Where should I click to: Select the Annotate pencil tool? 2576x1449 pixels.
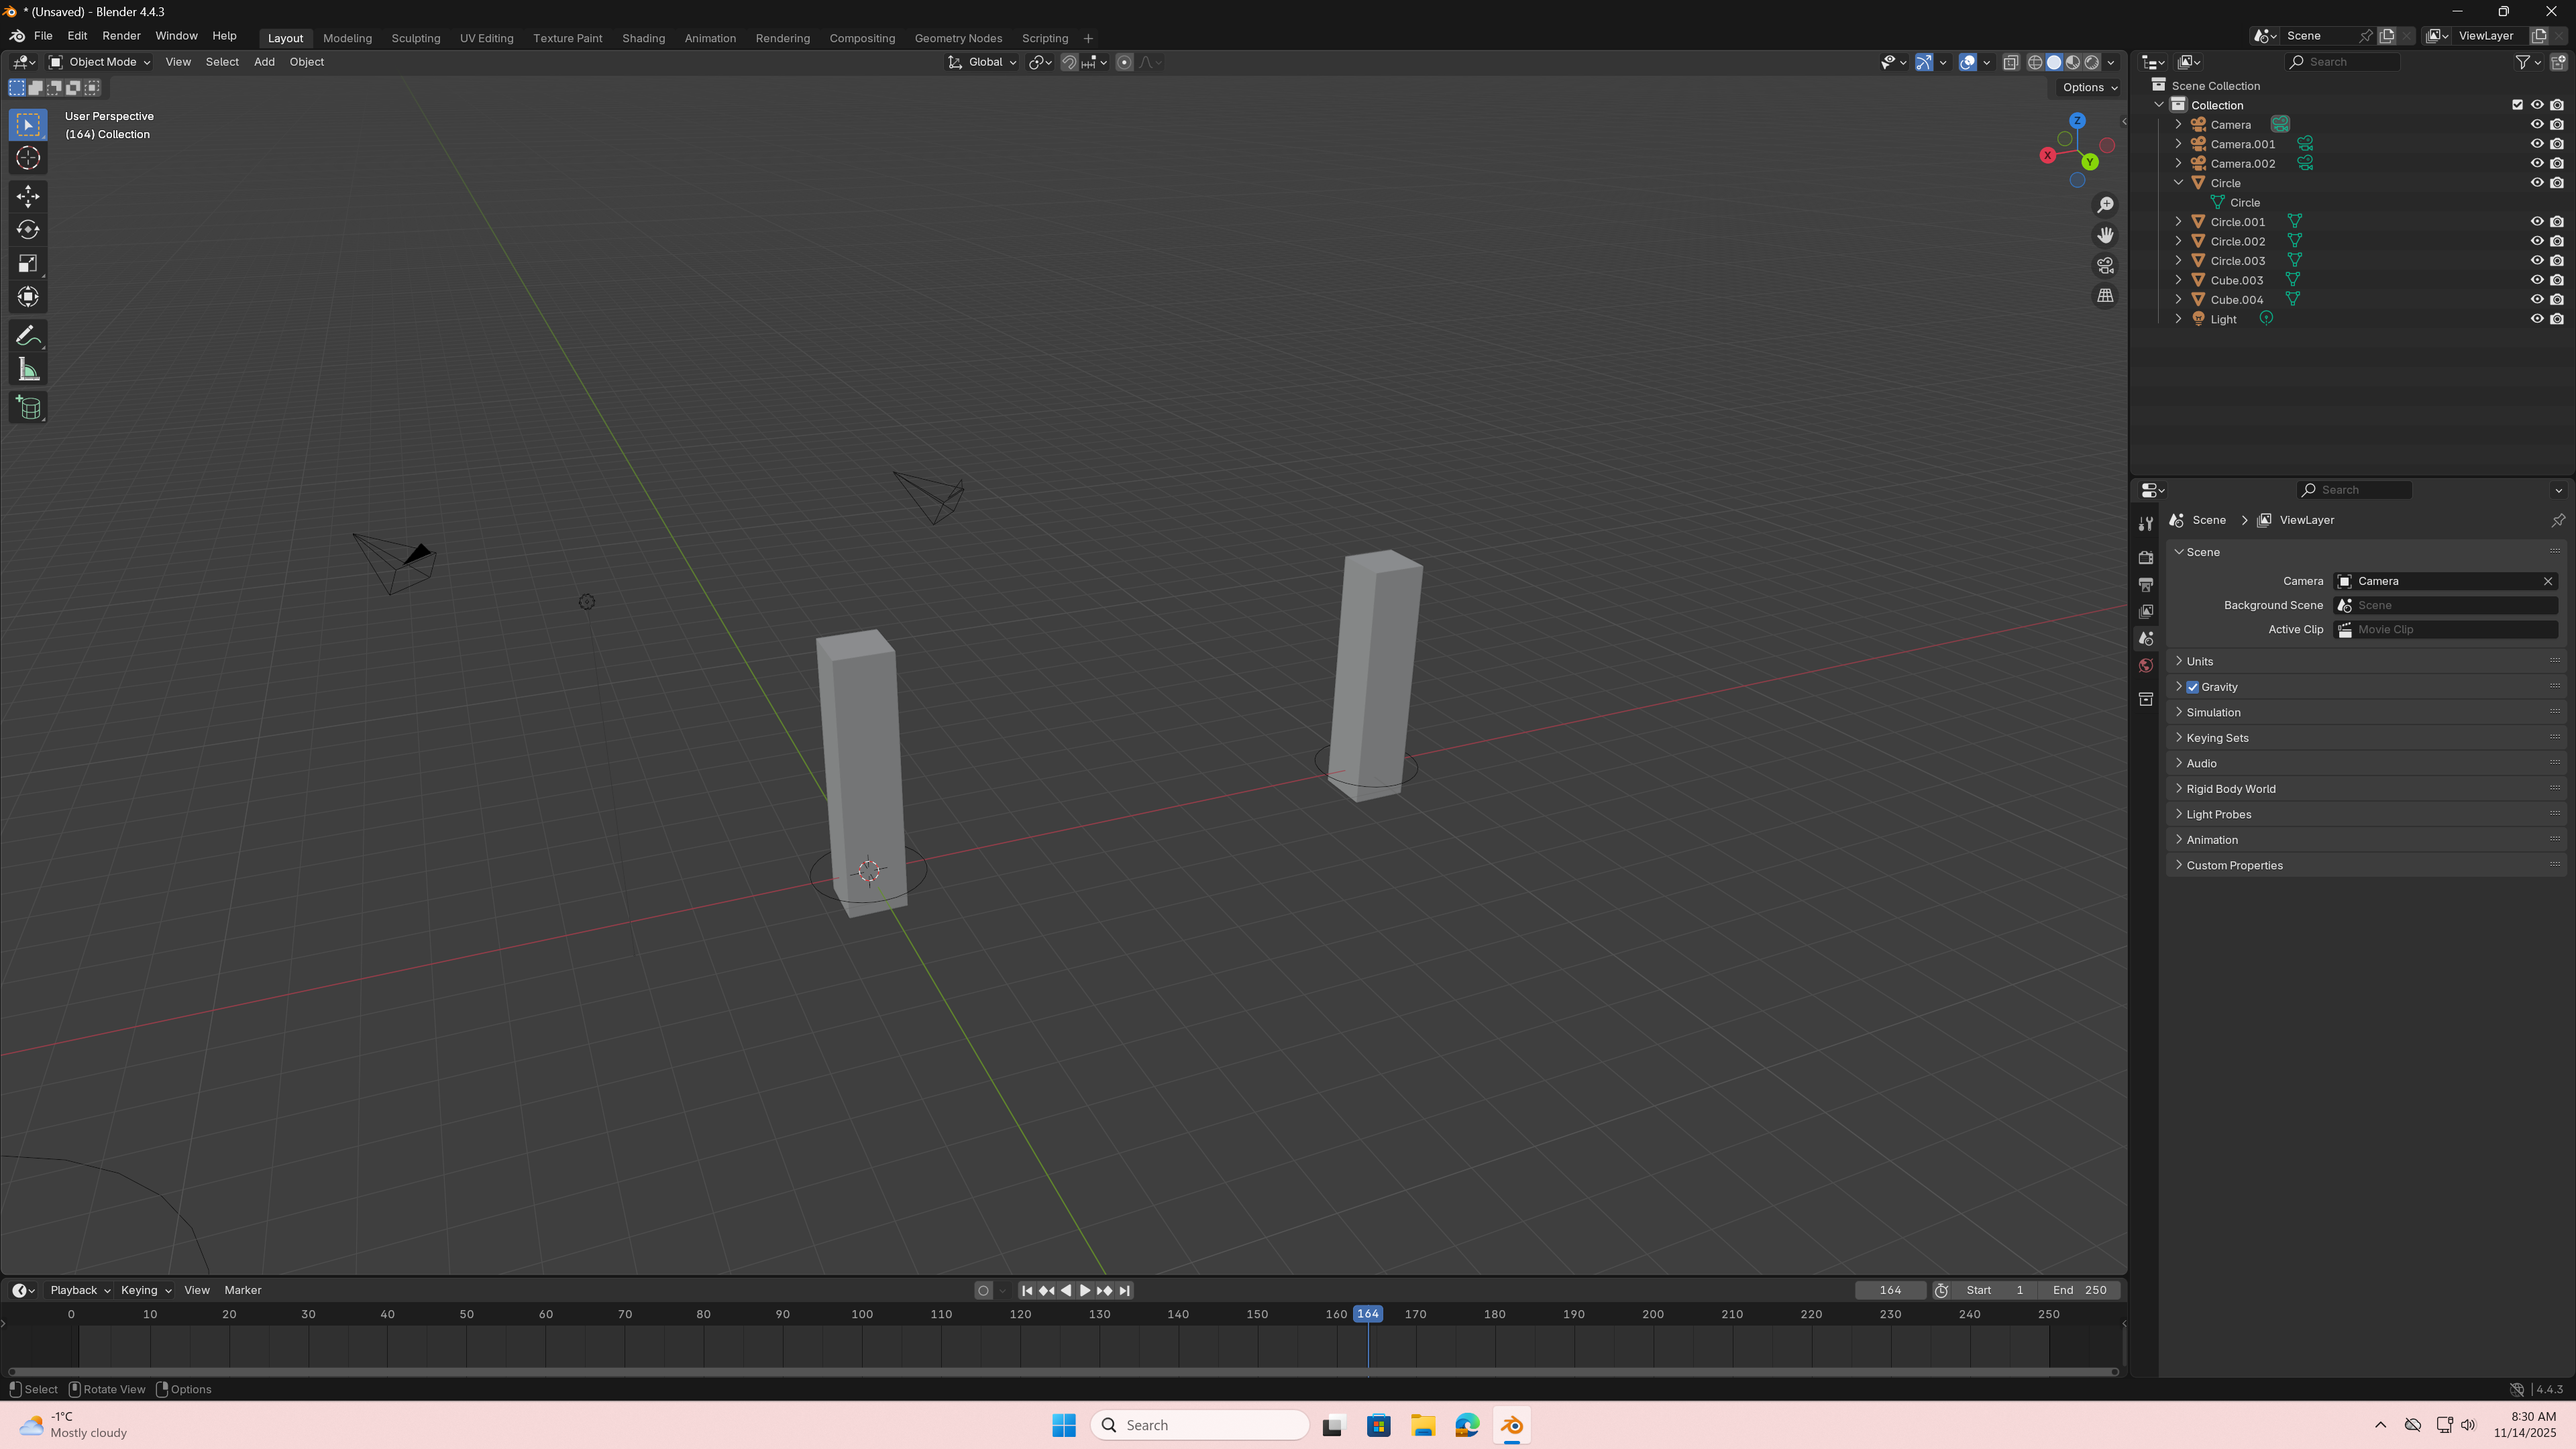point(28,336)
